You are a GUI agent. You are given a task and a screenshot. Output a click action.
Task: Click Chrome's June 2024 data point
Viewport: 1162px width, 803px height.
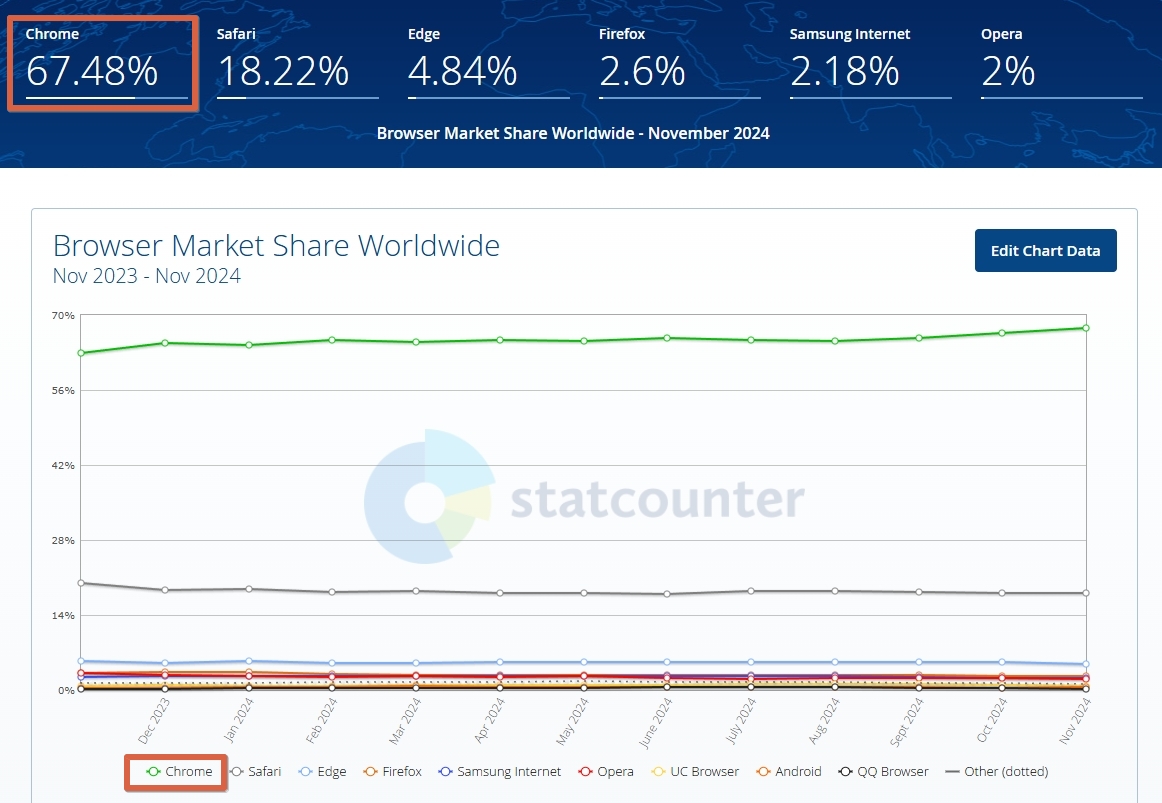[667, 338]
